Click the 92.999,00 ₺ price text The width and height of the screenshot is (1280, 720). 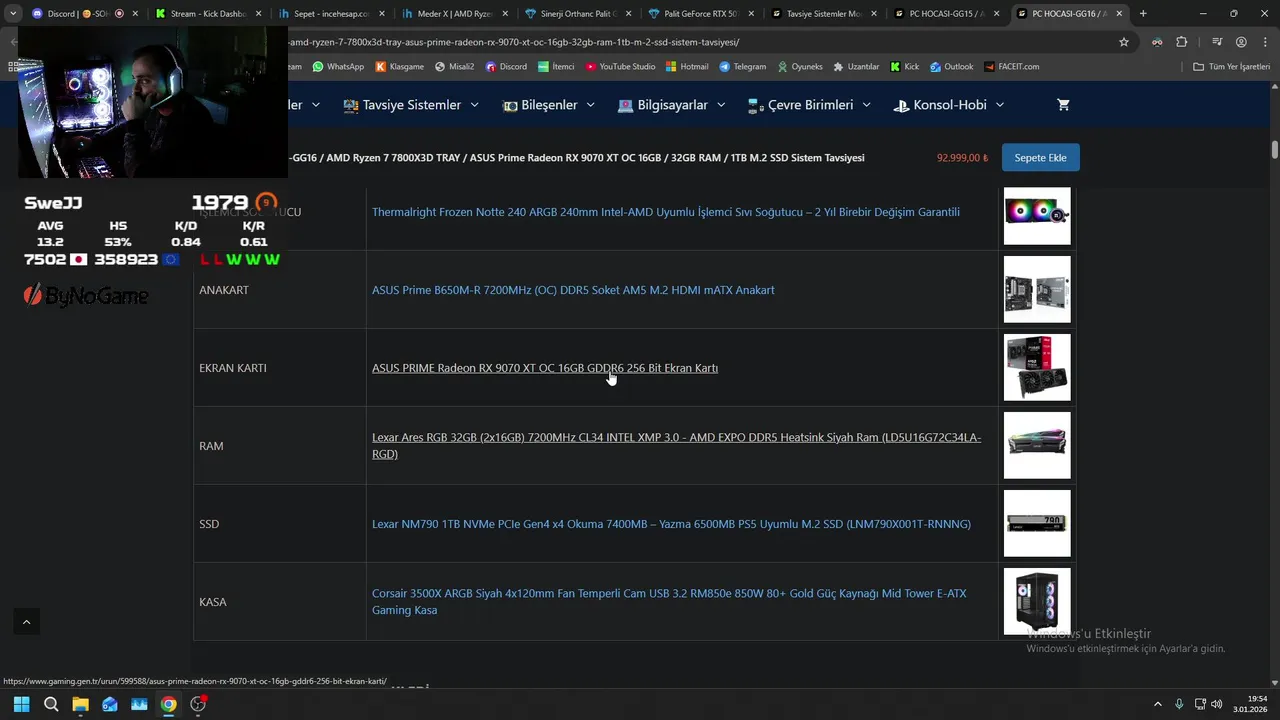tap(962, 158)
